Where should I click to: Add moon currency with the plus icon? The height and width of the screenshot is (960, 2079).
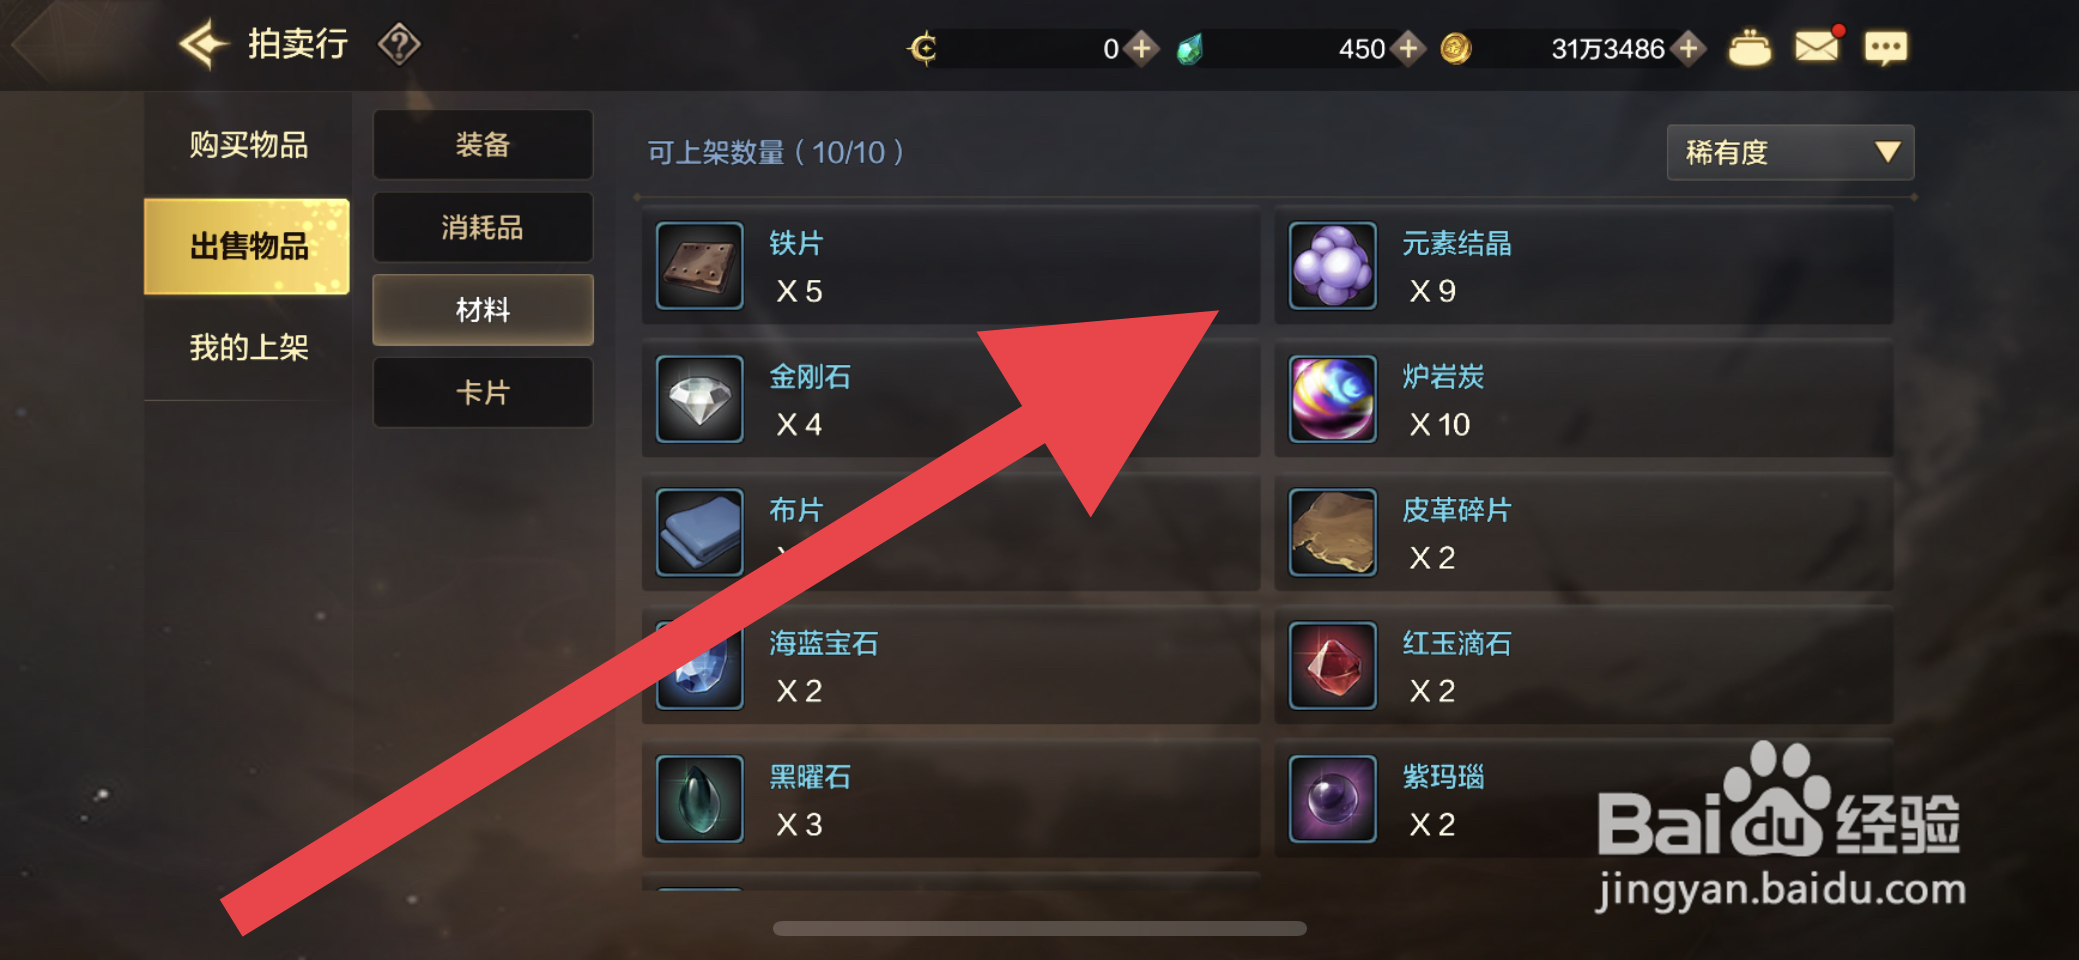1141,48
